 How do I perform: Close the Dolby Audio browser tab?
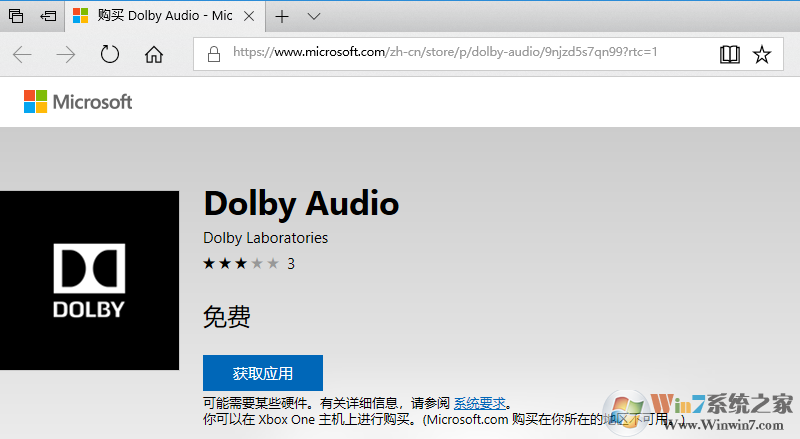(x=249, y=16)
